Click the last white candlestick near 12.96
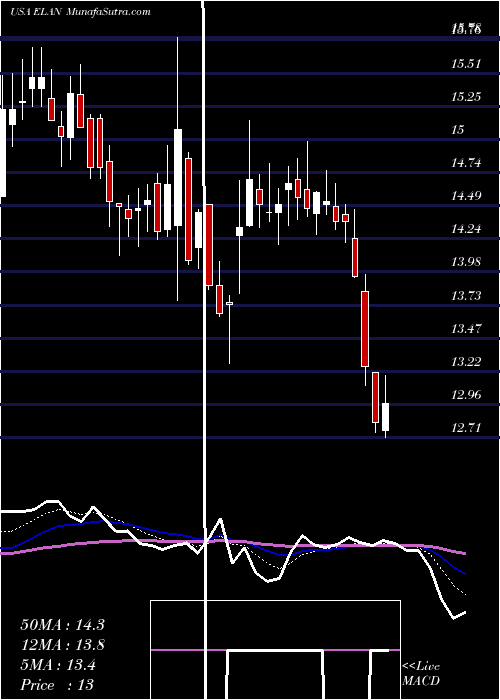 (385, 417)
